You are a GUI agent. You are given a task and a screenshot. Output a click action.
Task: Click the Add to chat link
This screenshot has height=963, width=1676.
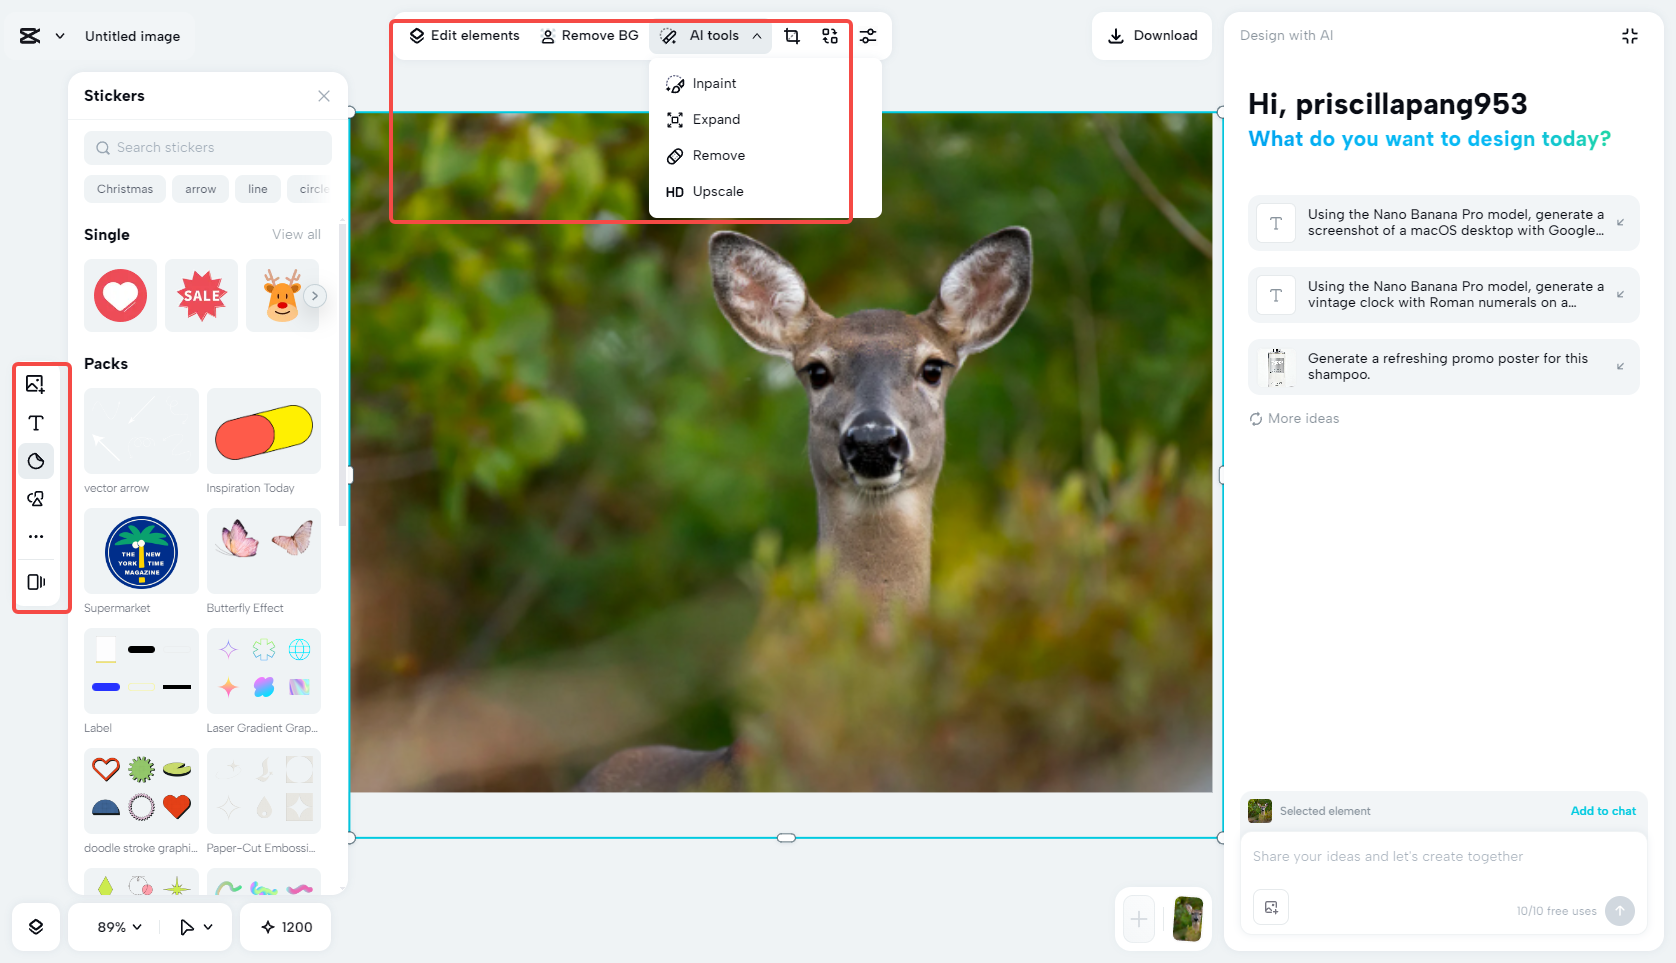coord(1603,811)
